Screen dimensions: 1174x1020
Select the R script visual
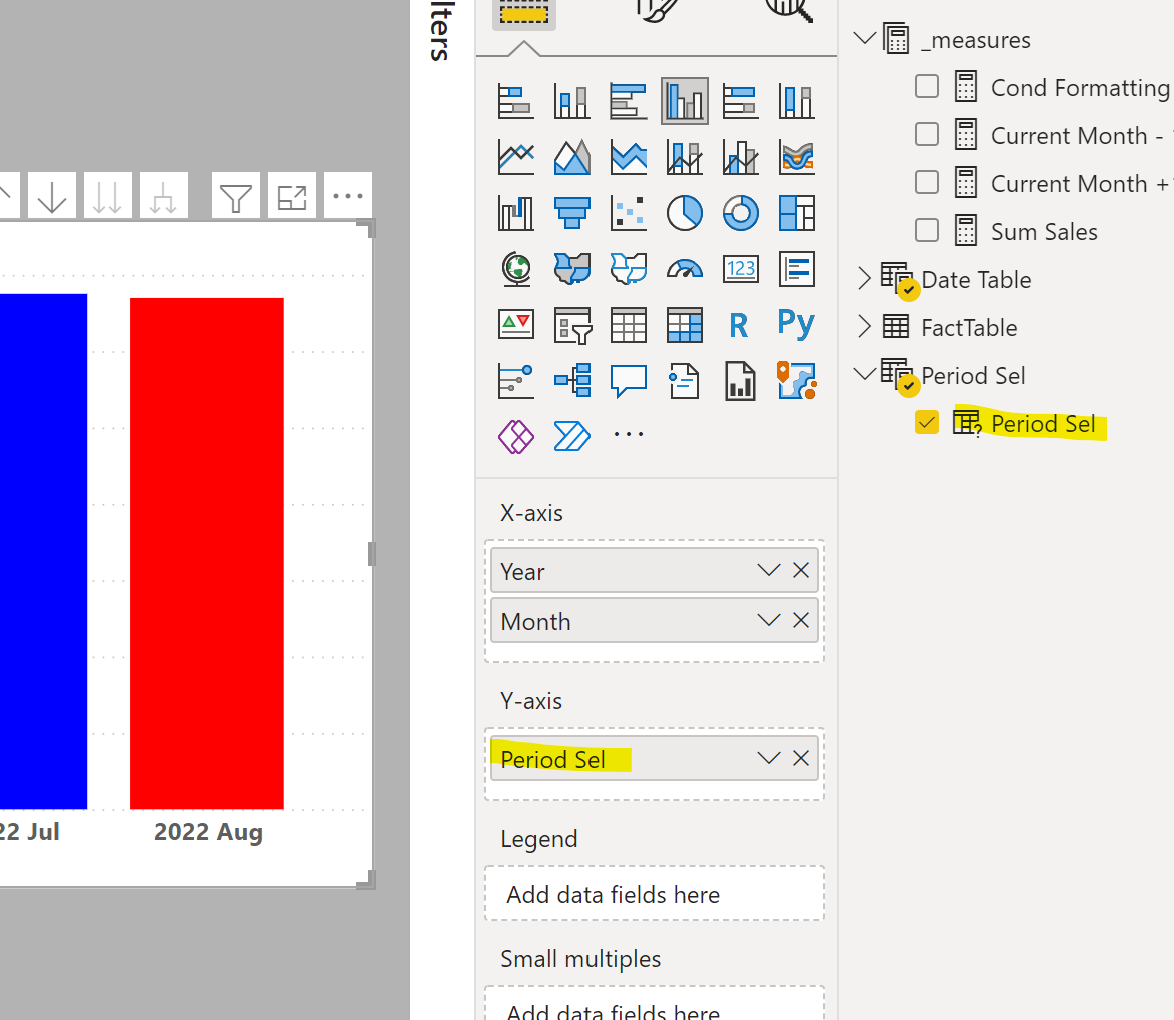click(740, 325)
